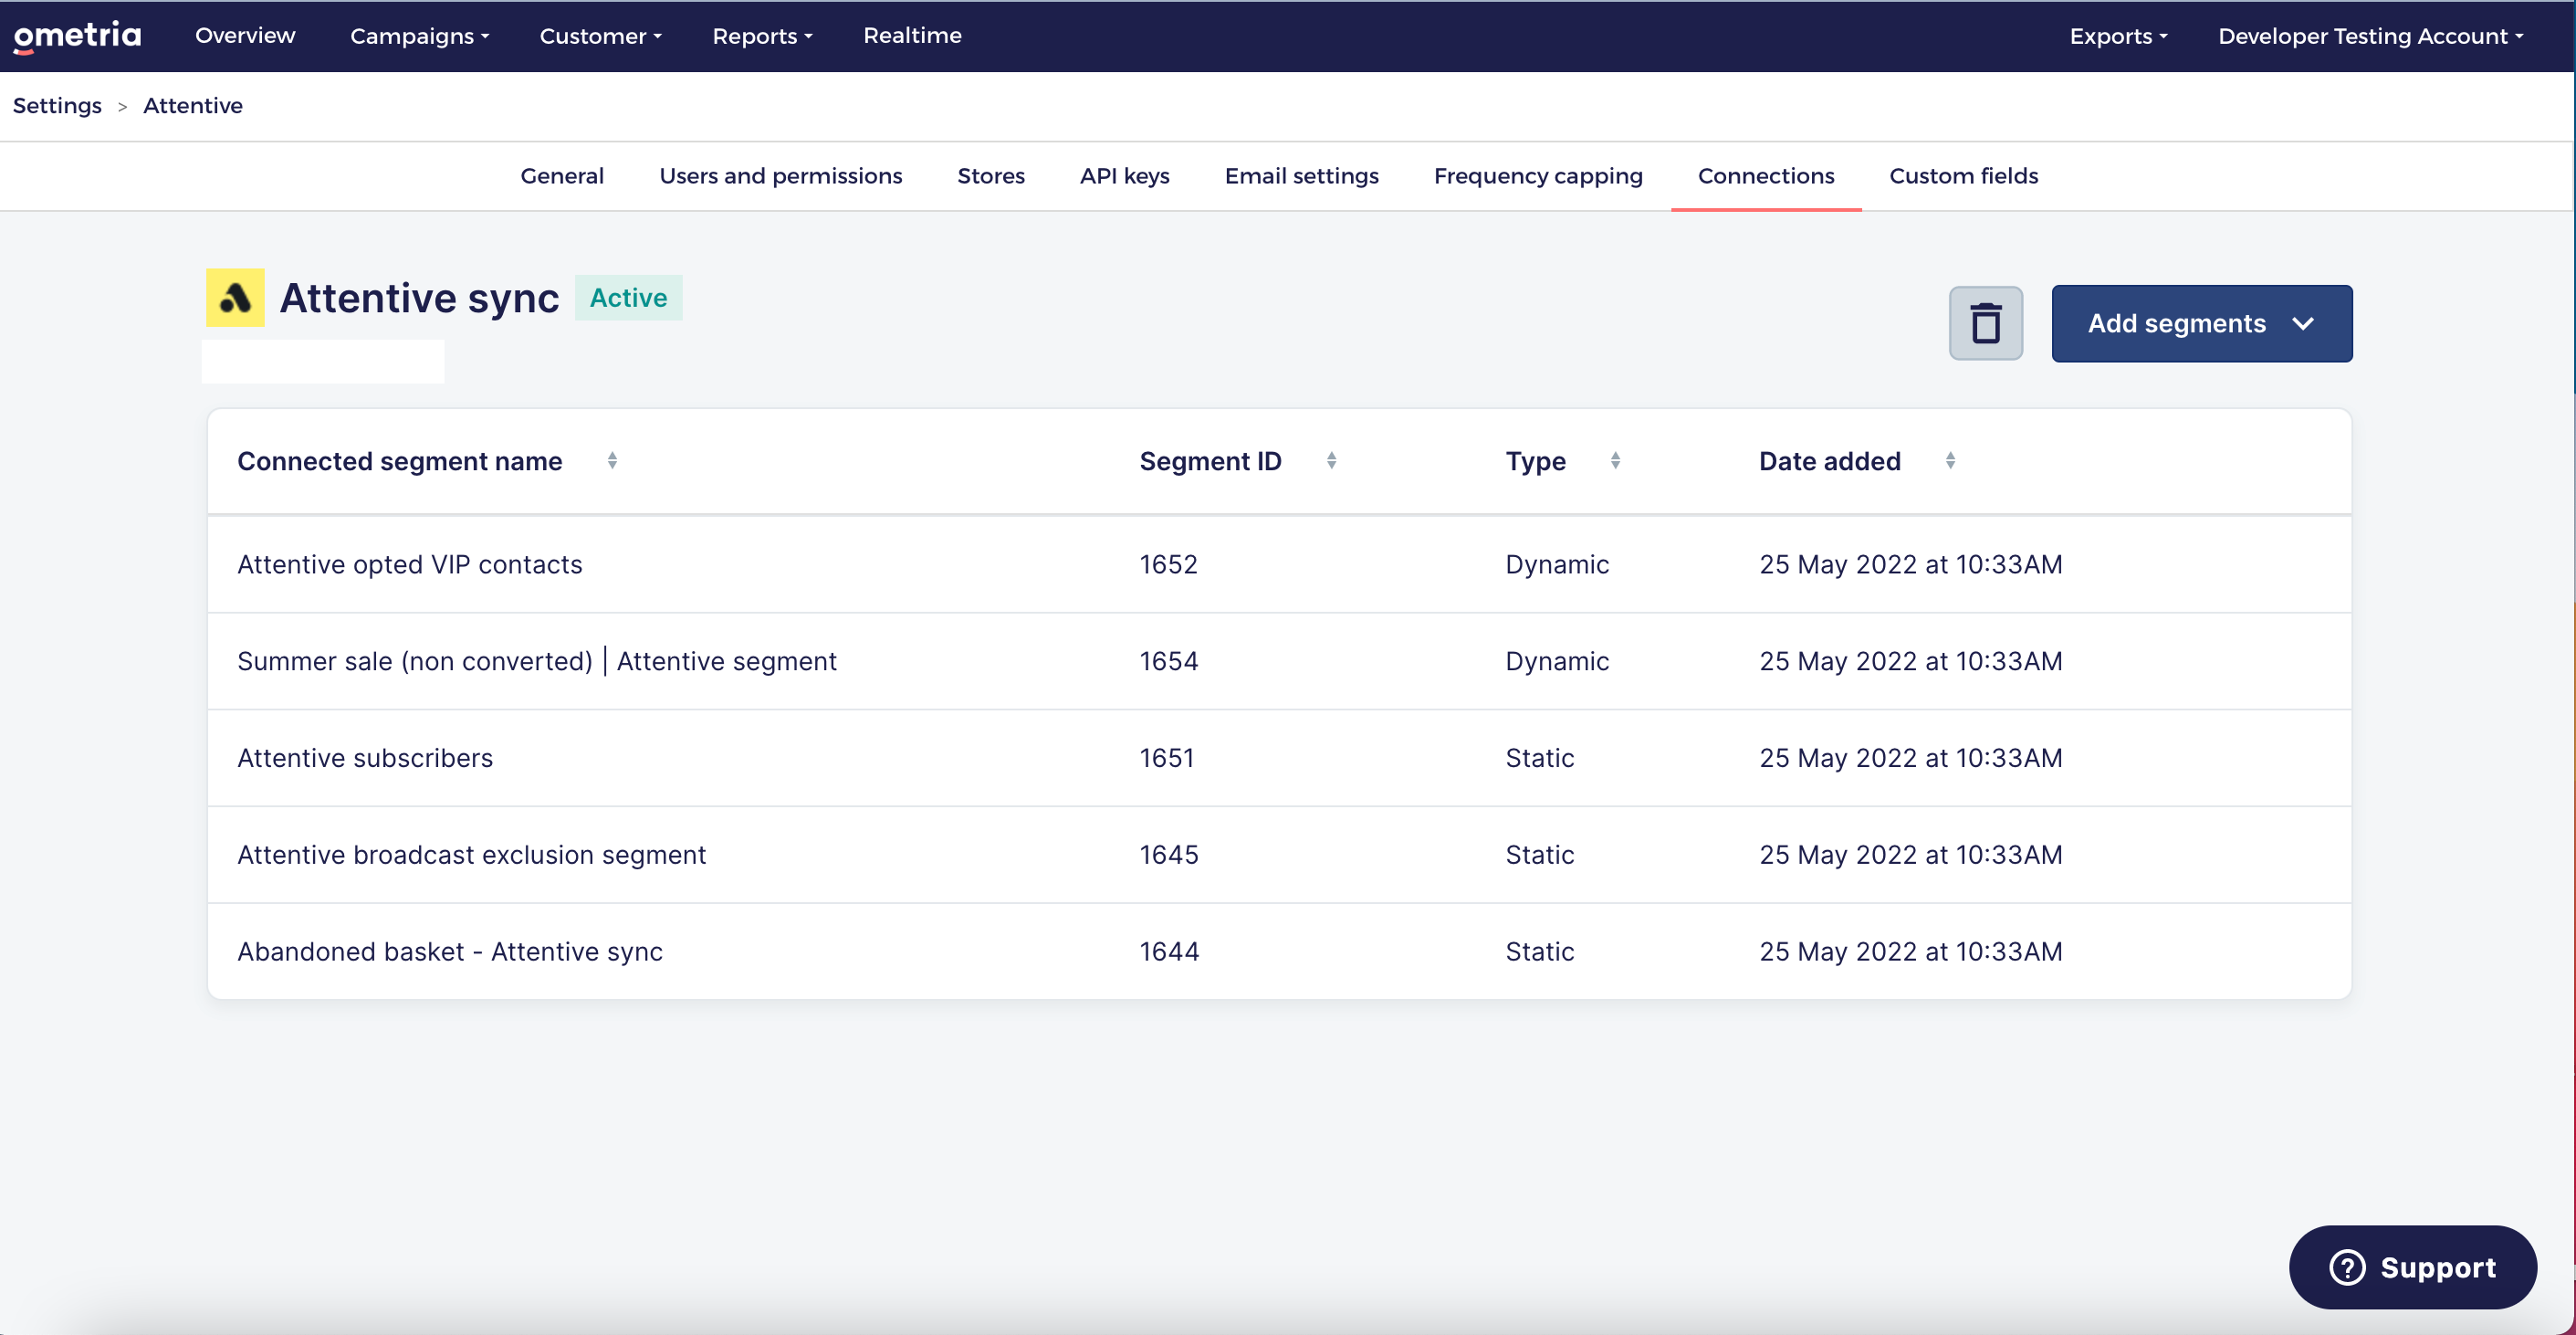
Task: Click the Segment ID column header
Action: [1210, 461]
